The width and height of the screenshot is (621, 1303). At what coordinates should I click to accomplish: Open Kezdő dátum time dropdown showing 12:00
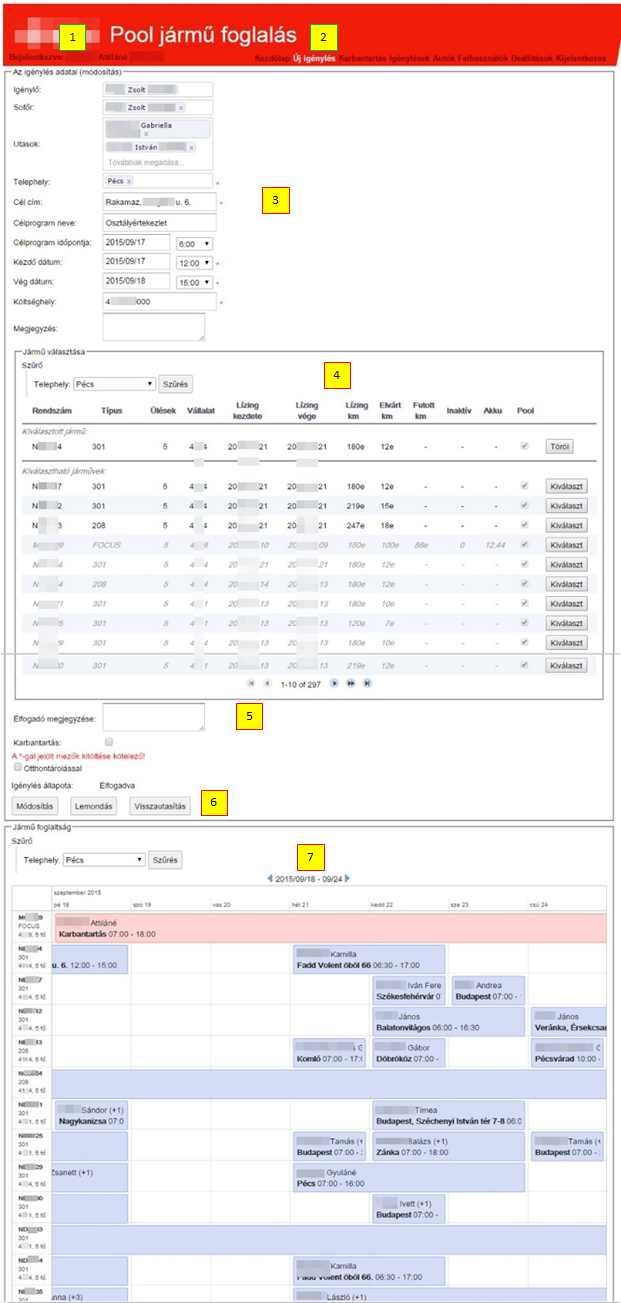[194, 262]
